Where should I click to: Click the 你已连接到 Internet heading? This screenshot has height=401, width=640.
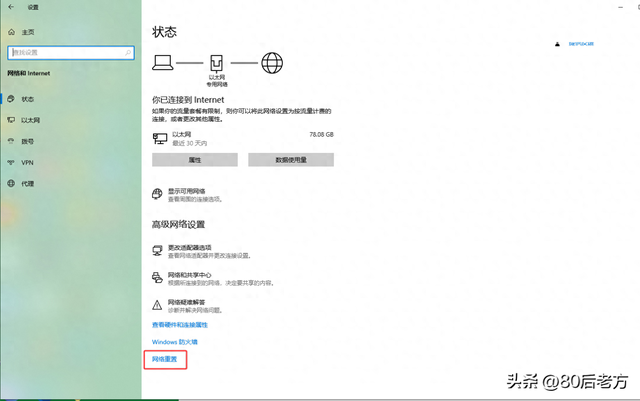[188, 100]
